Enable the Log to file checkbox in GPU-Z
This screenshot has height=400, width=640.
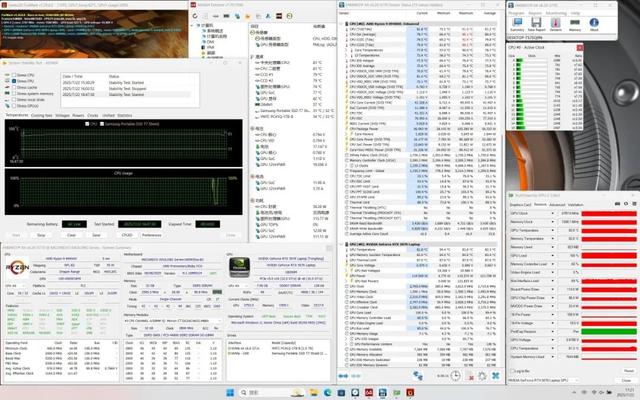click(x=512, y=371)
